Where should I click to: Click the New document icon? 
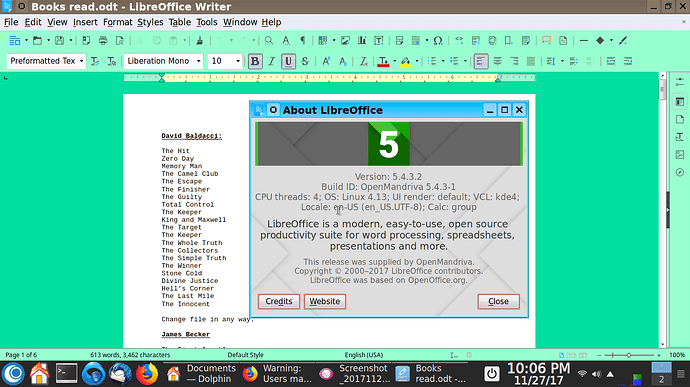coord(15,41)
